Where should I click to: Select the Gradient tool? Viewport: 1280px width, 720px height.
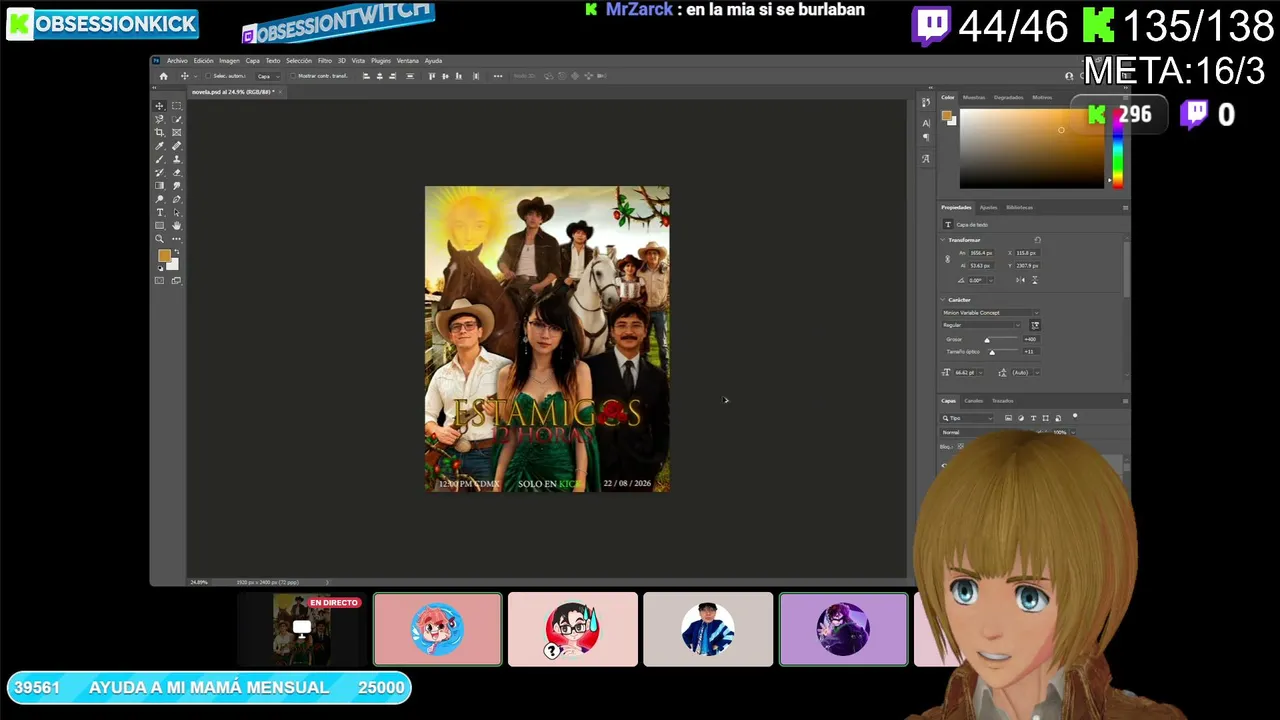pyautogui.click(x=159, y=186)
